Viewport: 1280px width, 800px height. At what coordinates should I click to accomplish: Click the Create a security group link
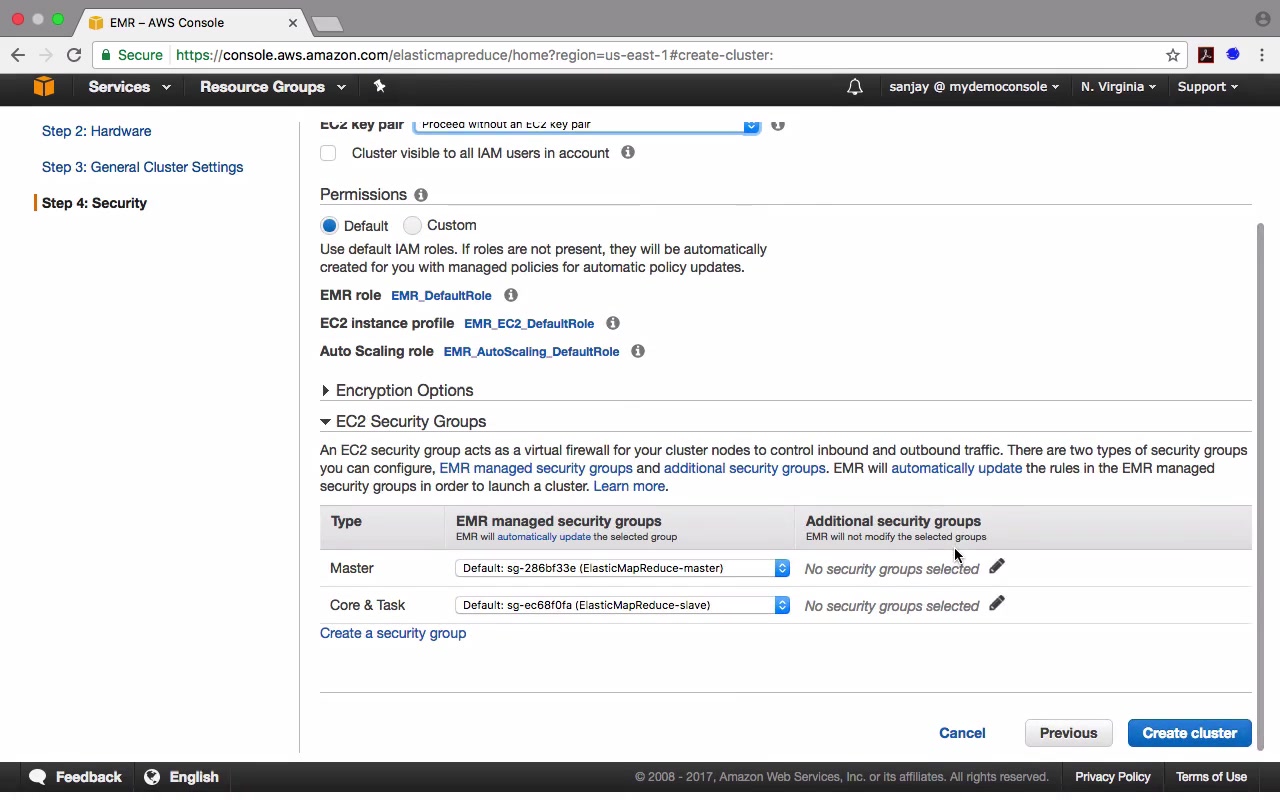pos(393,633)
